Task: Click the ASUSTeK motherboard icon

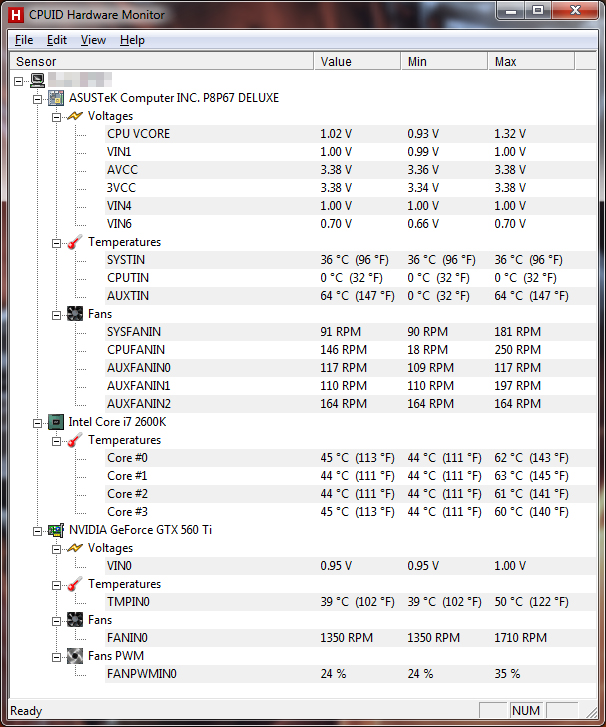Action: tap(56, 98)
